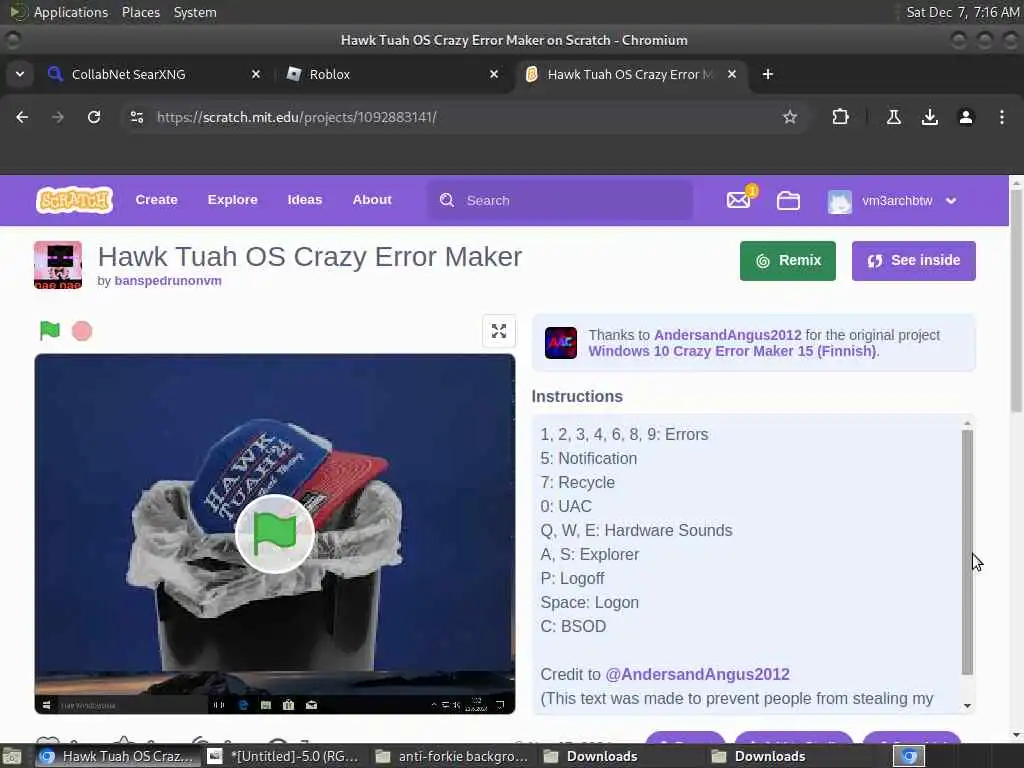Open the Explore menu item

click(232, 200)
